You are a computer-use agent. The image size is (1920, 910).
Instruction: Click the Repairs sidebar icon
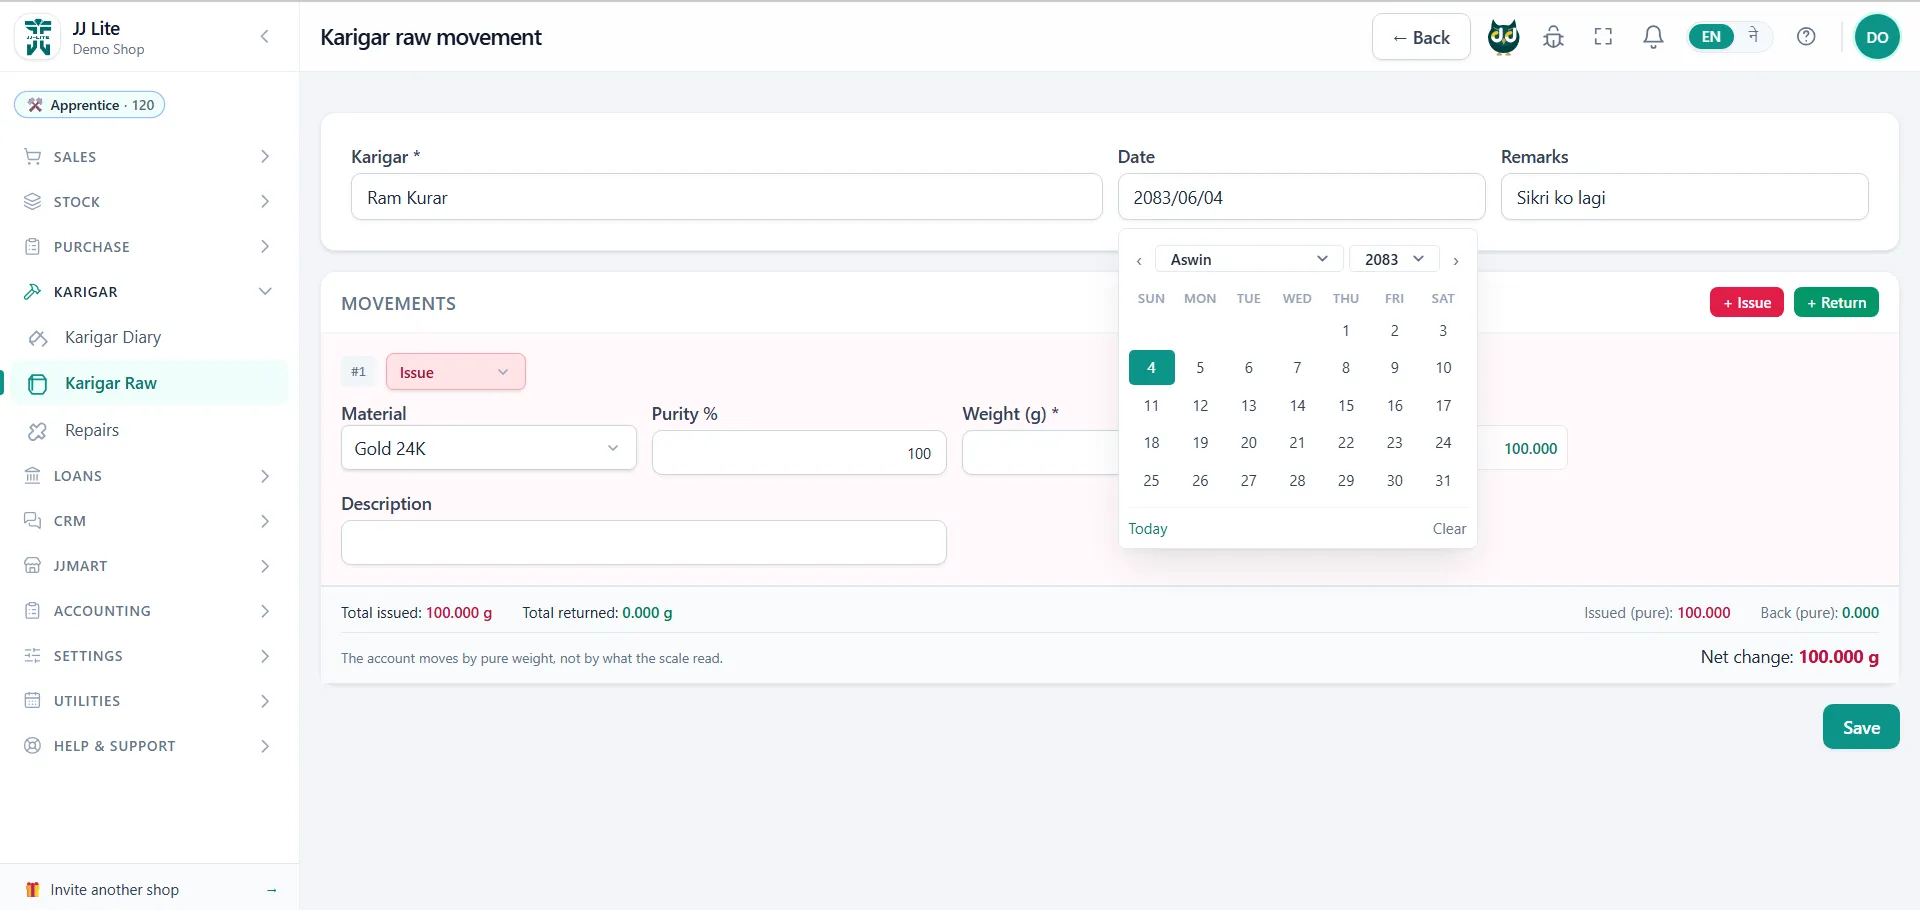click(x=38, y=431)
